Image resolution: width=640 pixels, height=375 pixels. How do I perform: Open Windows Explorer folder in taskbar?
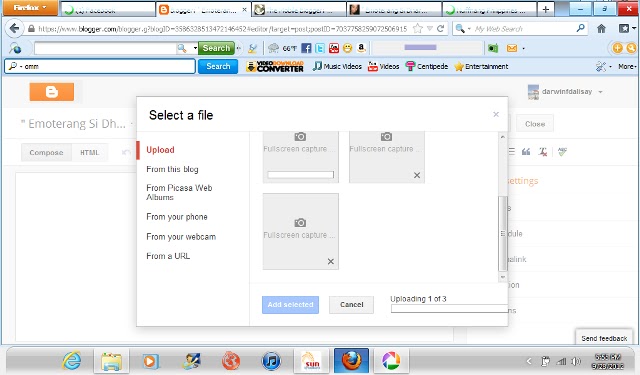pos(111,361)
